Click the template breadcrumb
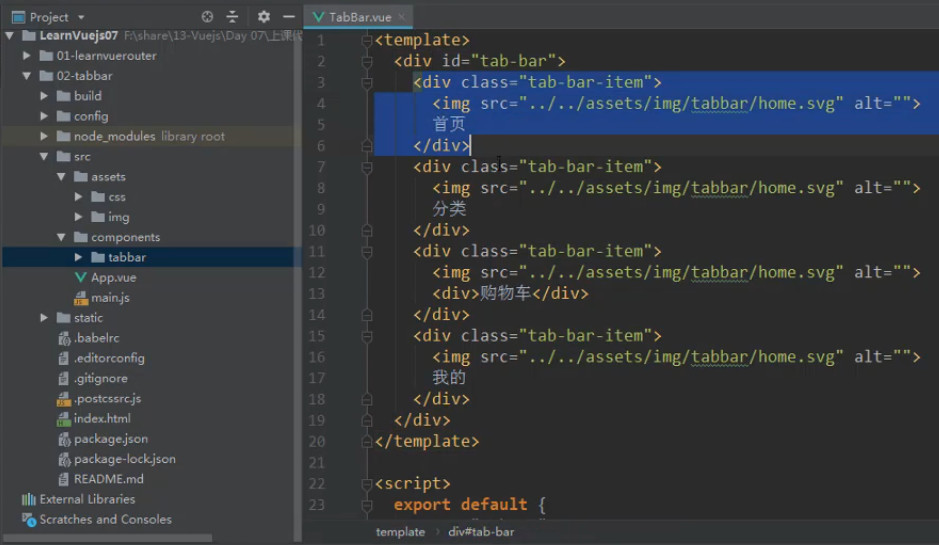 click(400, 532)
